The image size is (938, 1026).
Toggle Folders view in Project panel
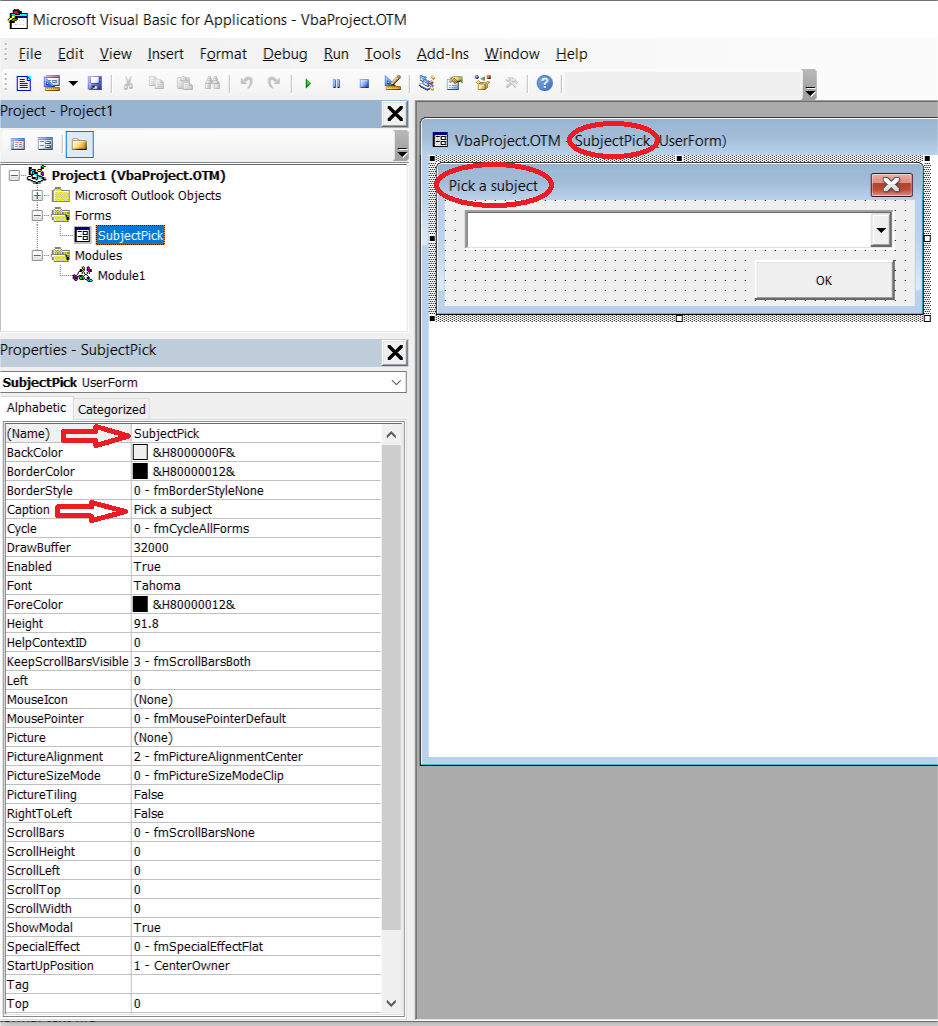[x=79, y=145]
